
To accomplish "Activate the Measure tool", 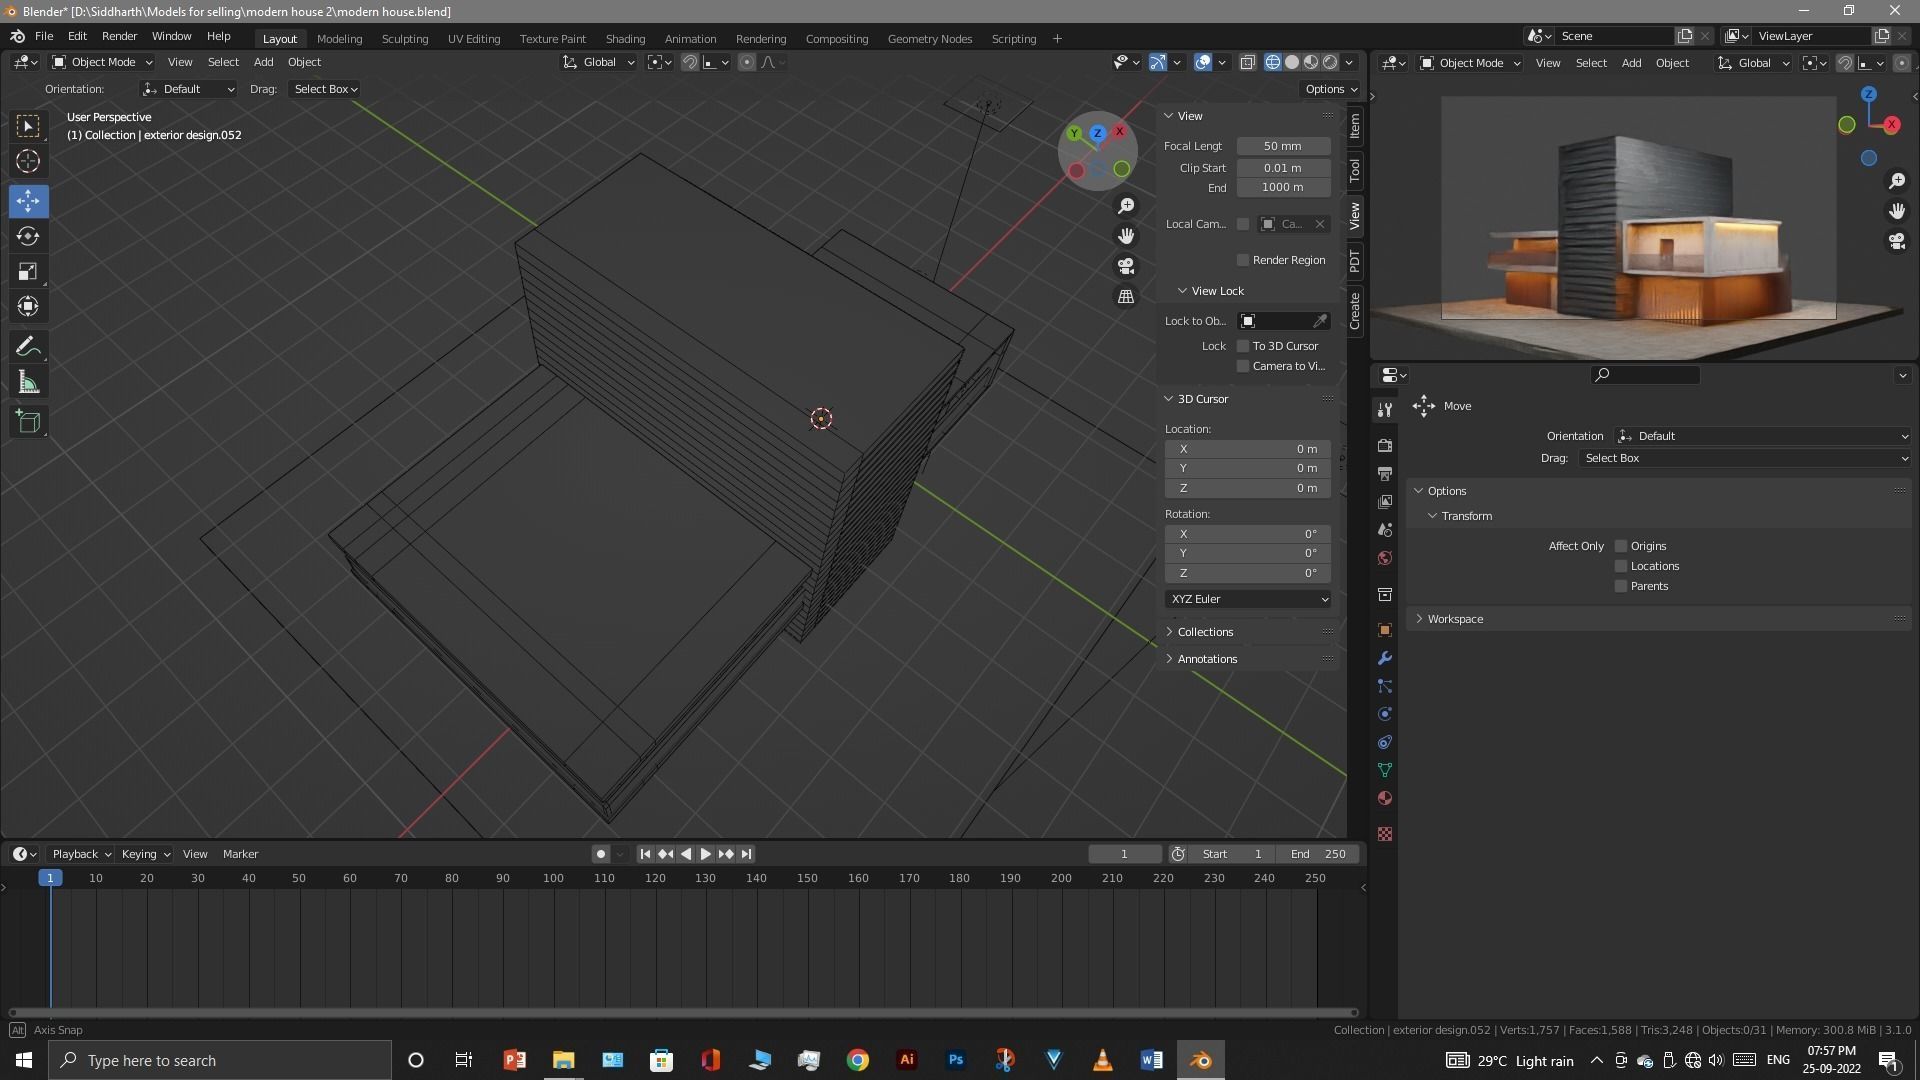I will 28,383.
